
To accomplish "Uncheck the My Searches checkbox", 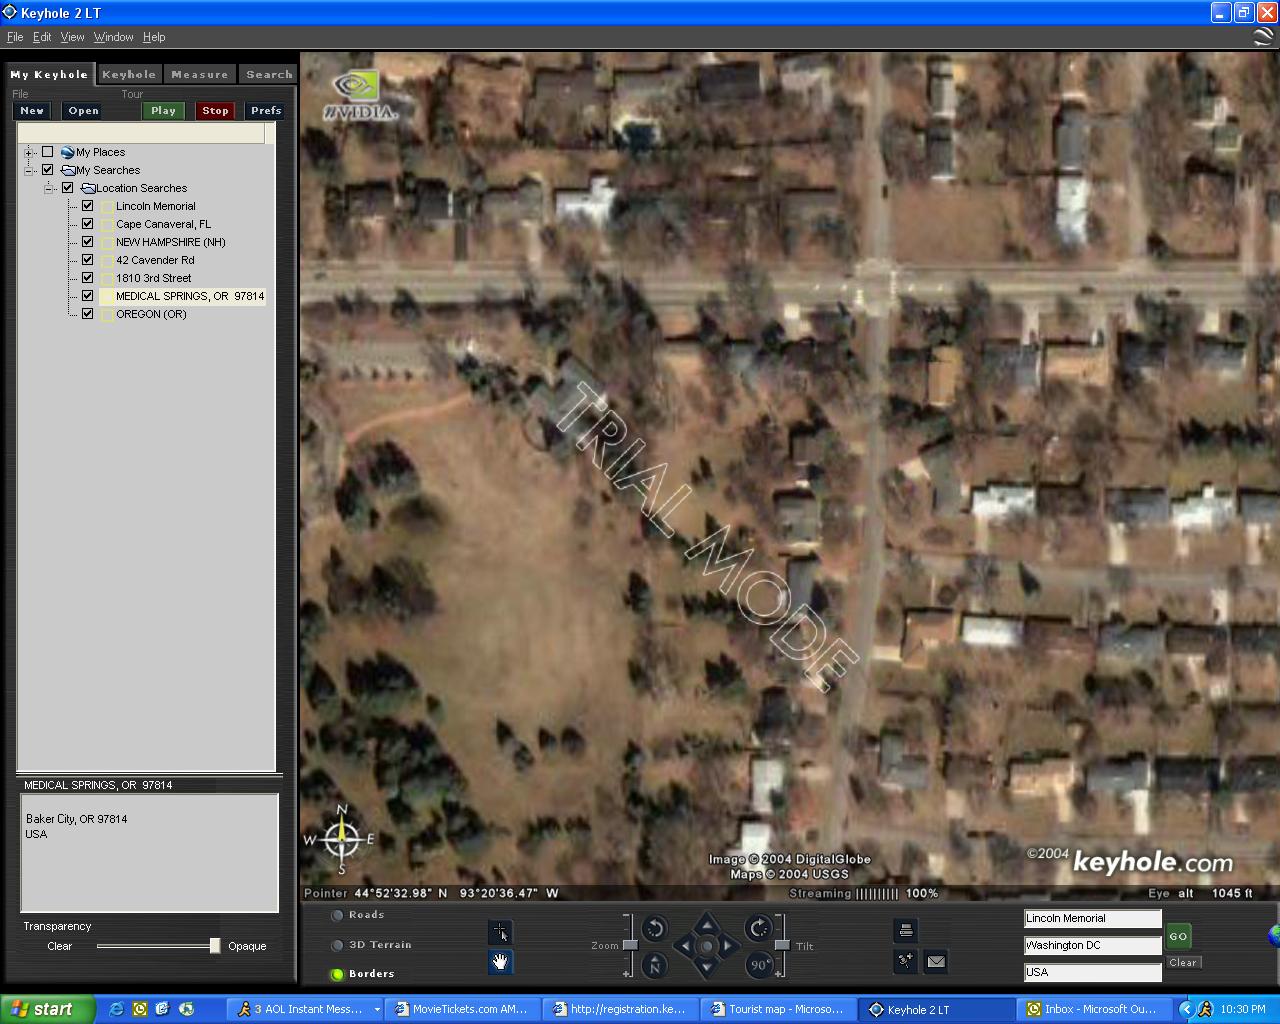I will pos(47,170).
